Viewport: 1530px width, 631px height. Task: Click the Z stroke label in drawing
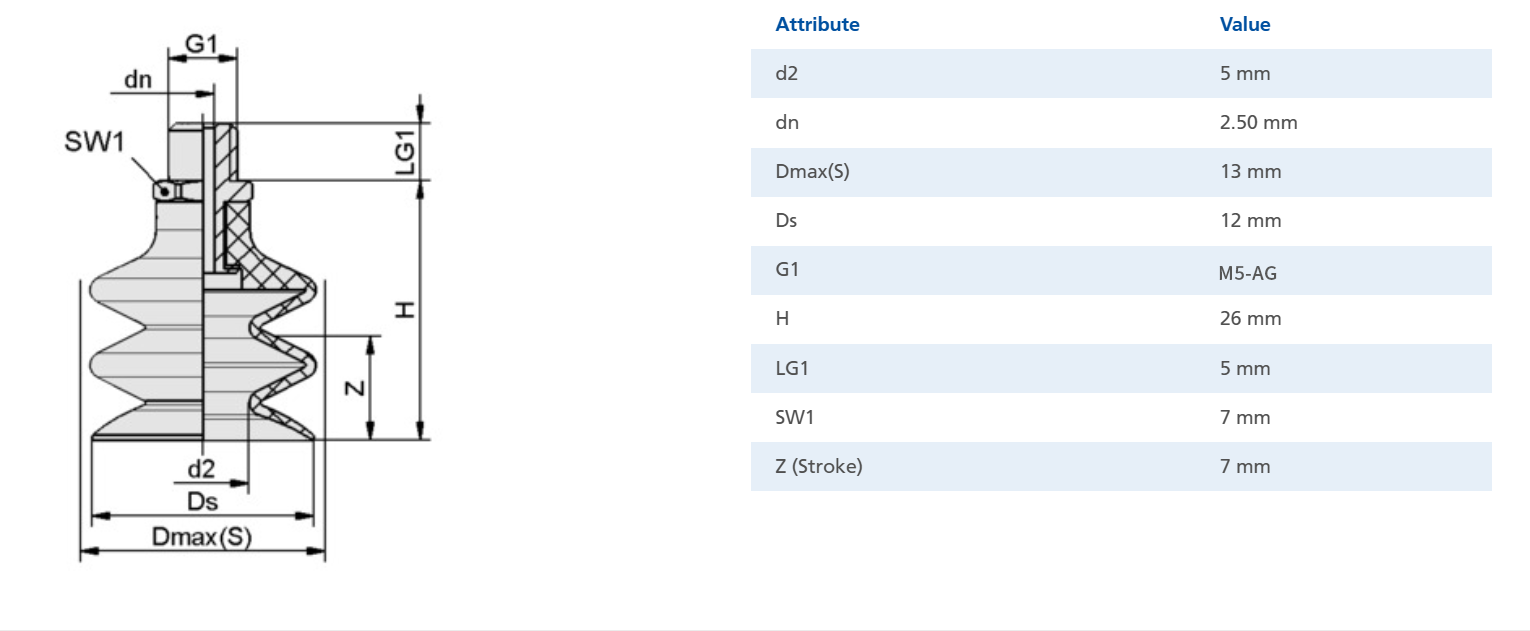354,388
